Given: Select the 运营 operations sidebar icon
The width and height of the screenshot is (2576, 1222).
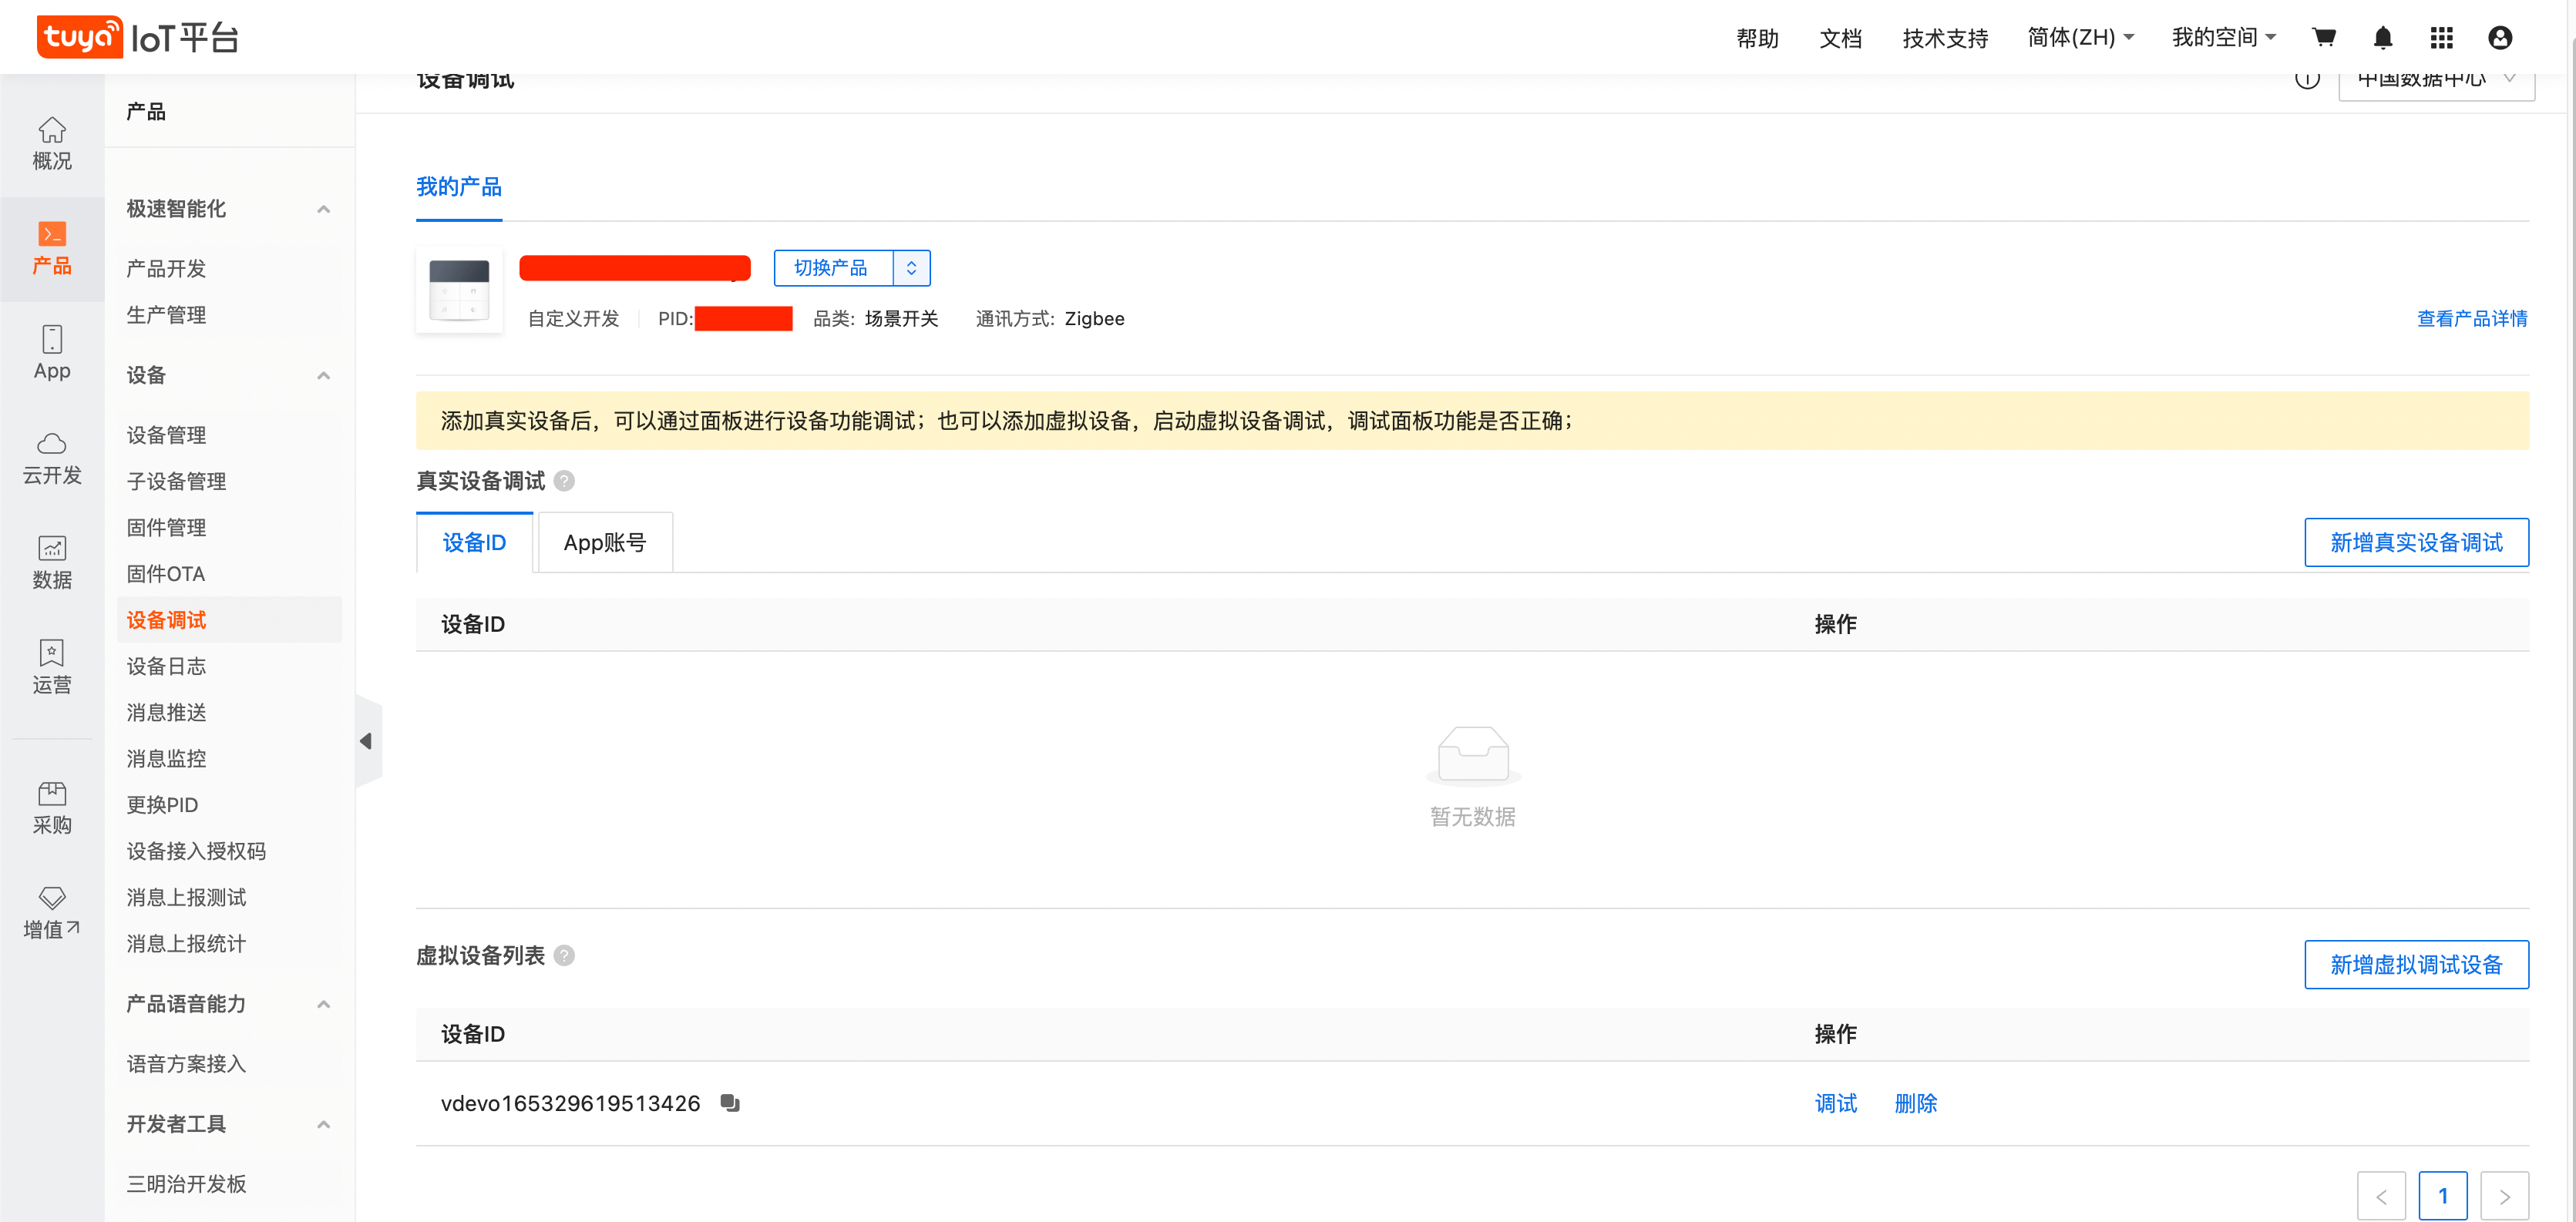Looking at the screenshot, I should point(52,665).
